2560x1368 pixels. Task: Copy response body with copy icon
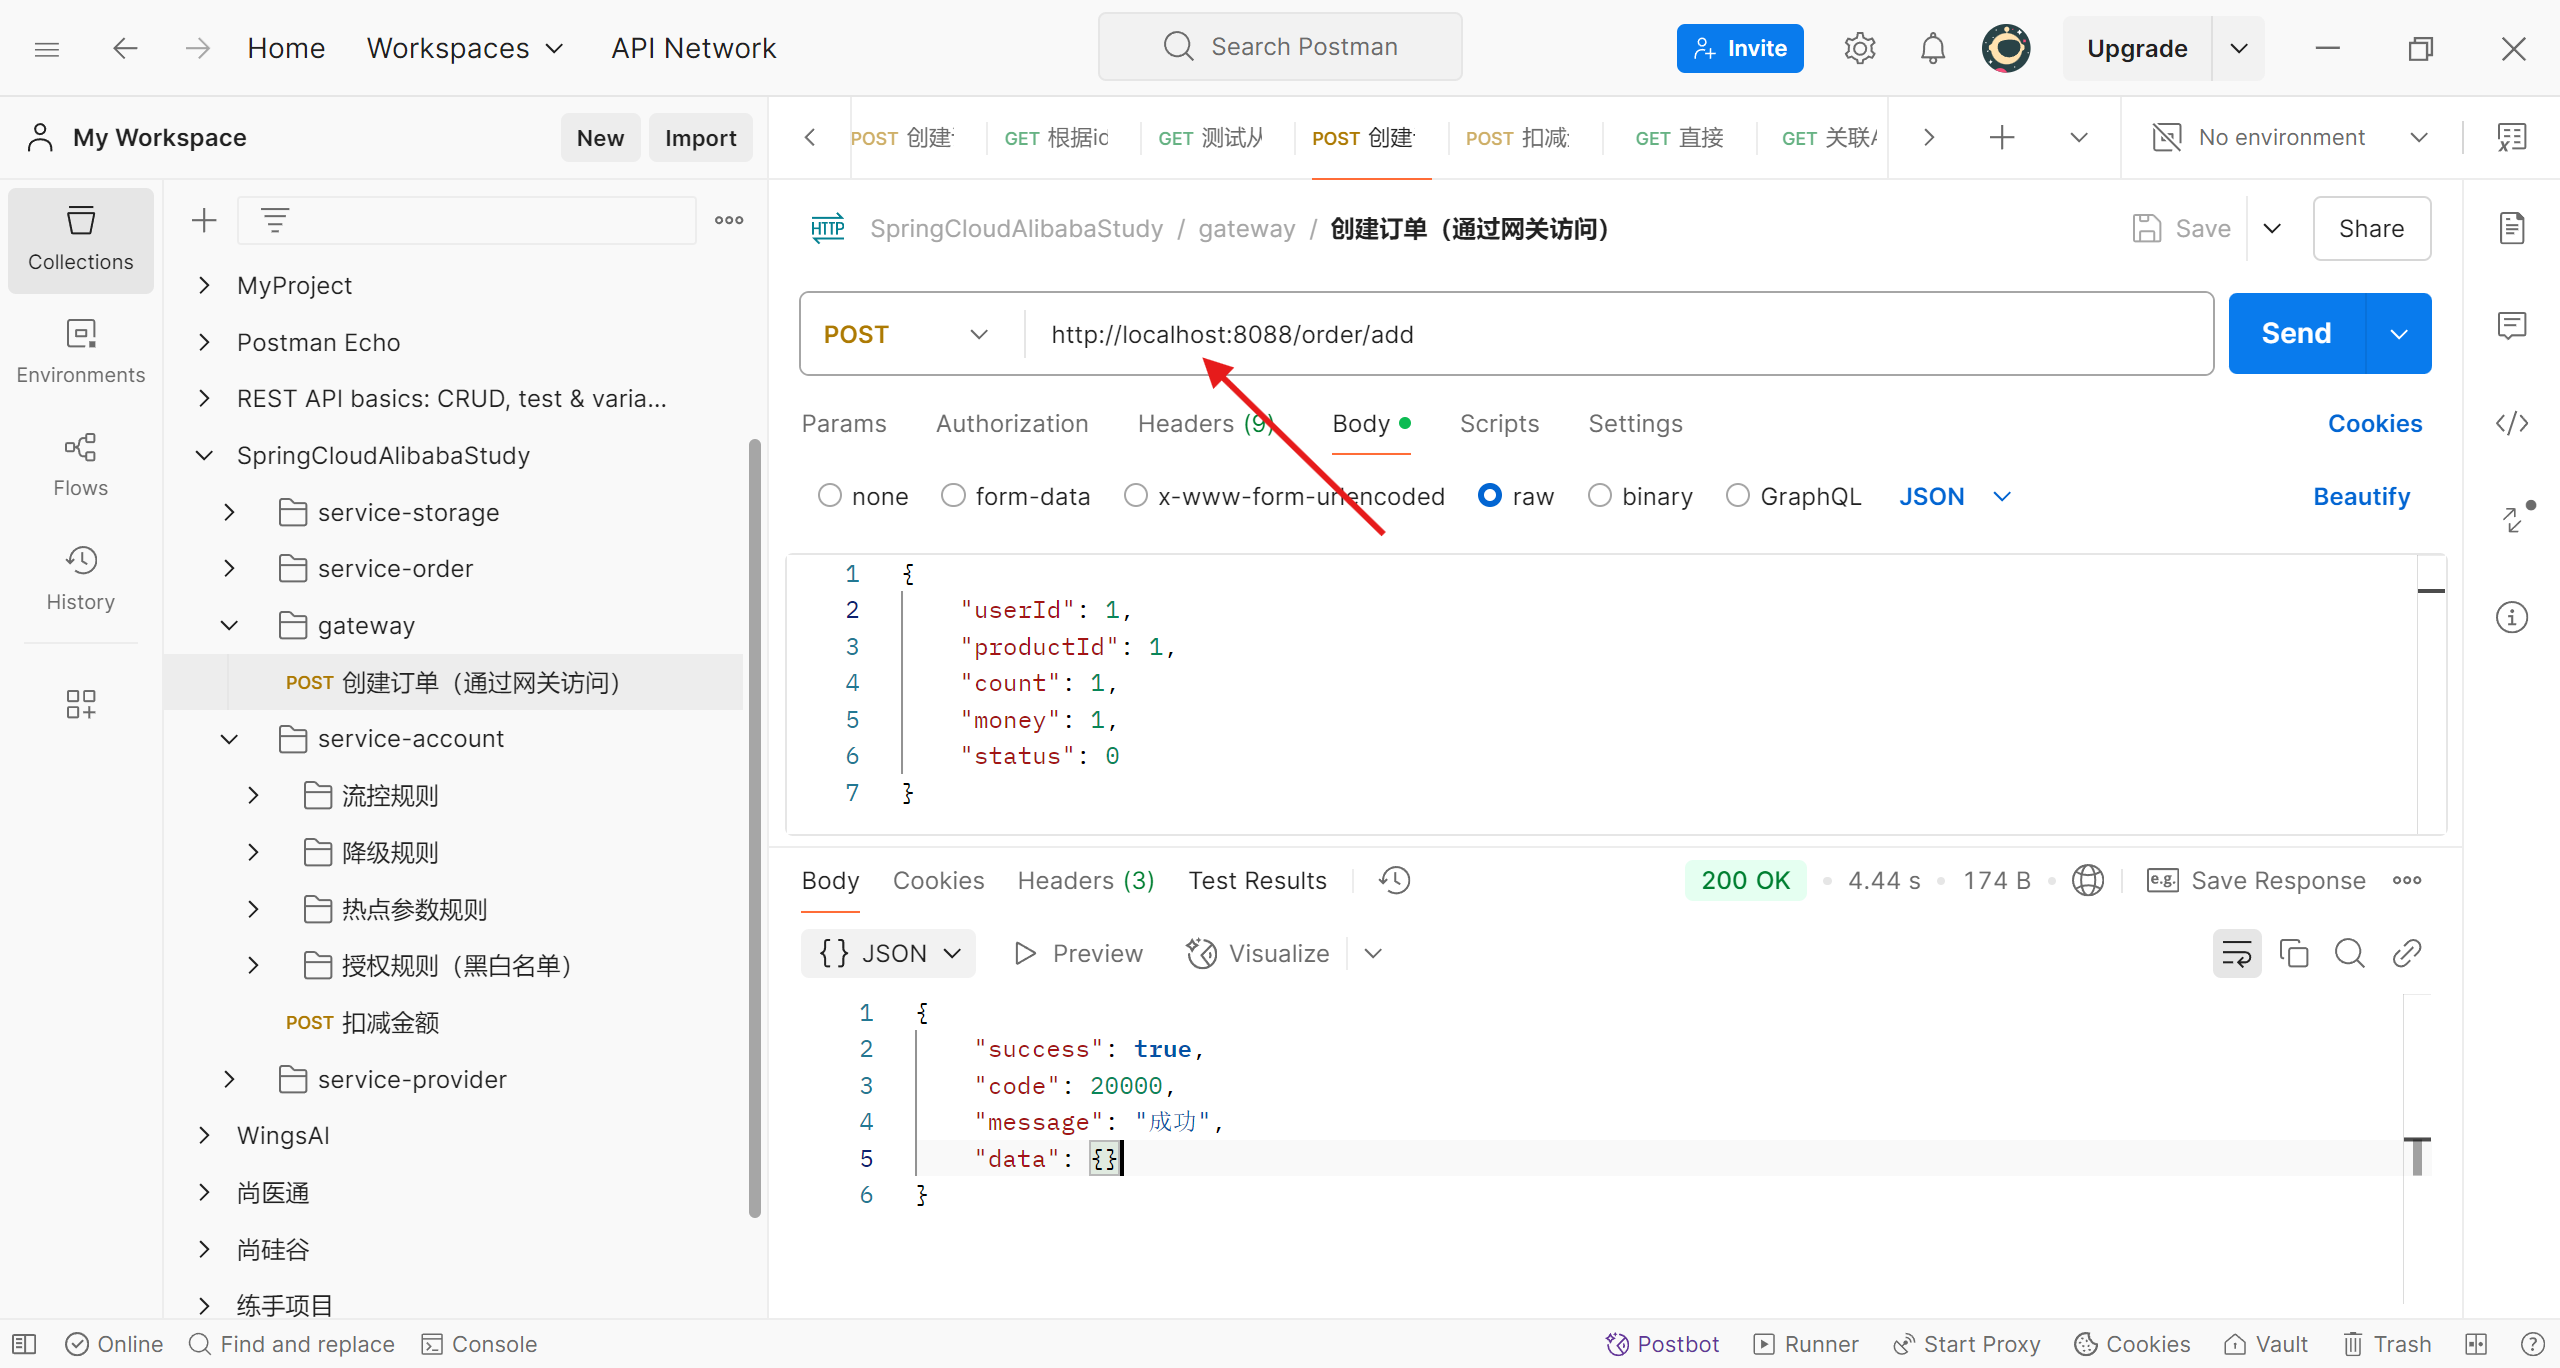click(2293, 953)
